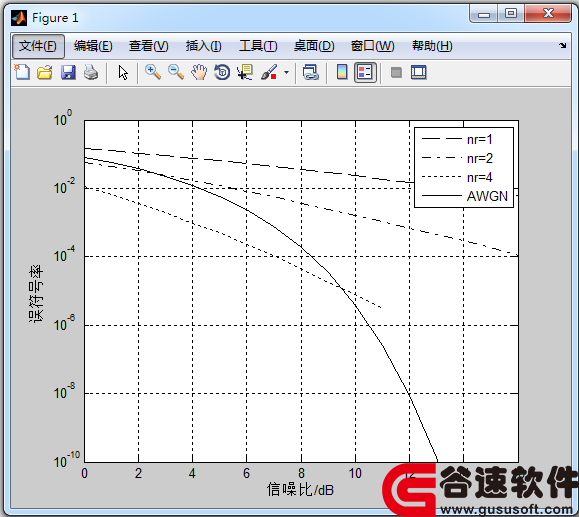Click the MATLAB logo in title bar
This screenshot has height=517, width=579.
pos(19,18)
